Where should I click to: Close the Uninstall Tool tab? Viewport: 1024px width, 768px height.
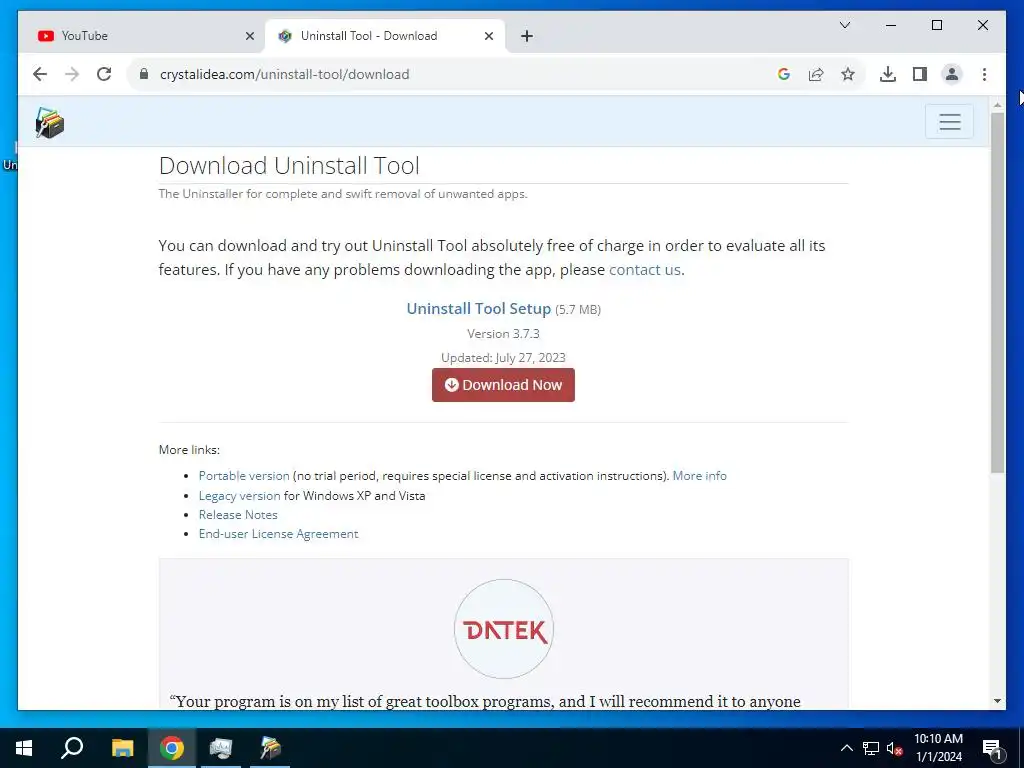pyautogui.click(x=488, y=37)
